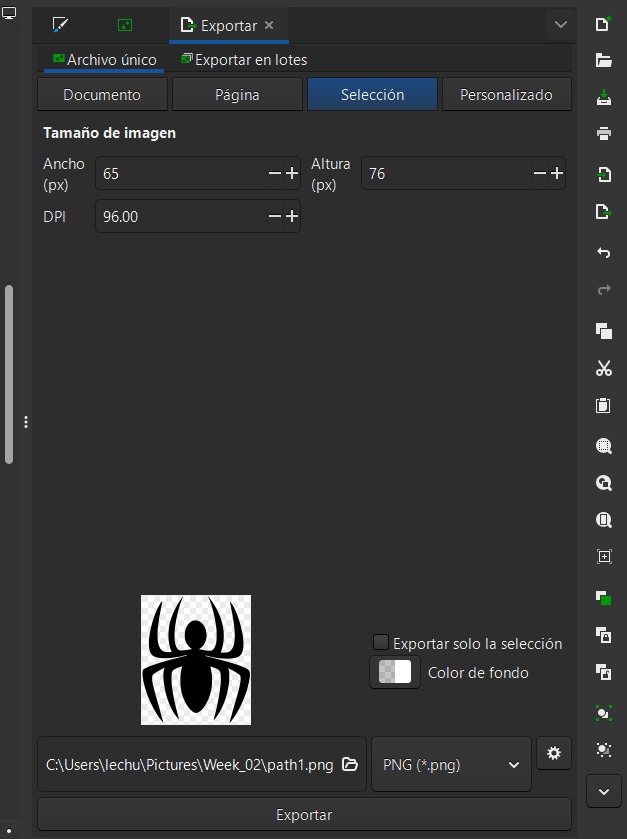Redo the last undone action

(603, 290)
